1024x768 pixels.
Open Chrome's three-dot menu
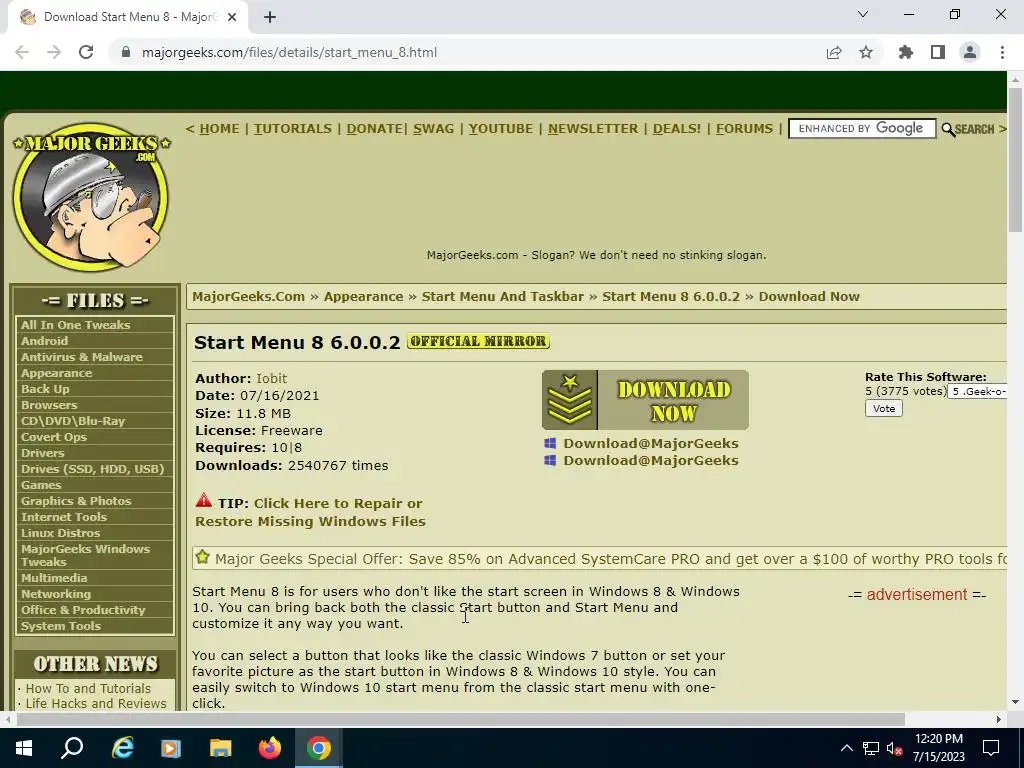click(x=1002, y=52)
